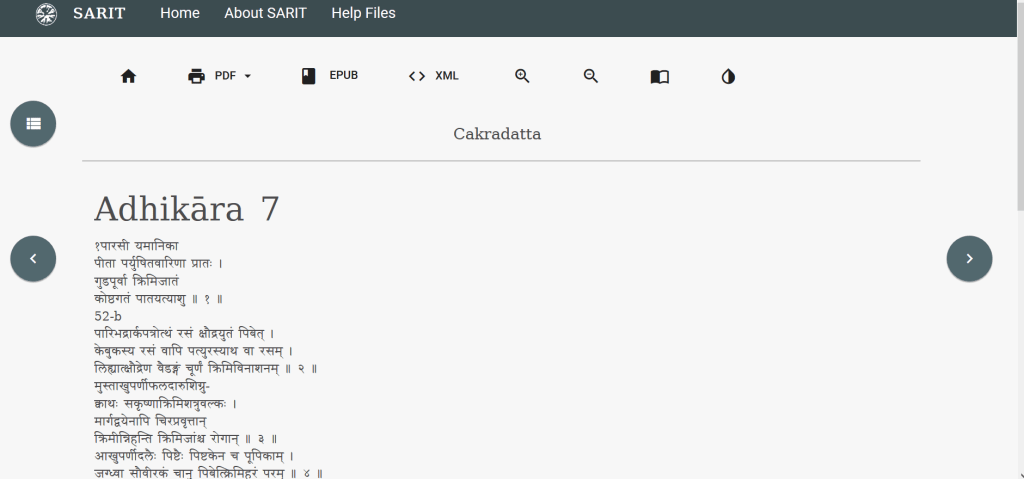
Task: Go to the toolbar home icon
Action: coord(128,76)
